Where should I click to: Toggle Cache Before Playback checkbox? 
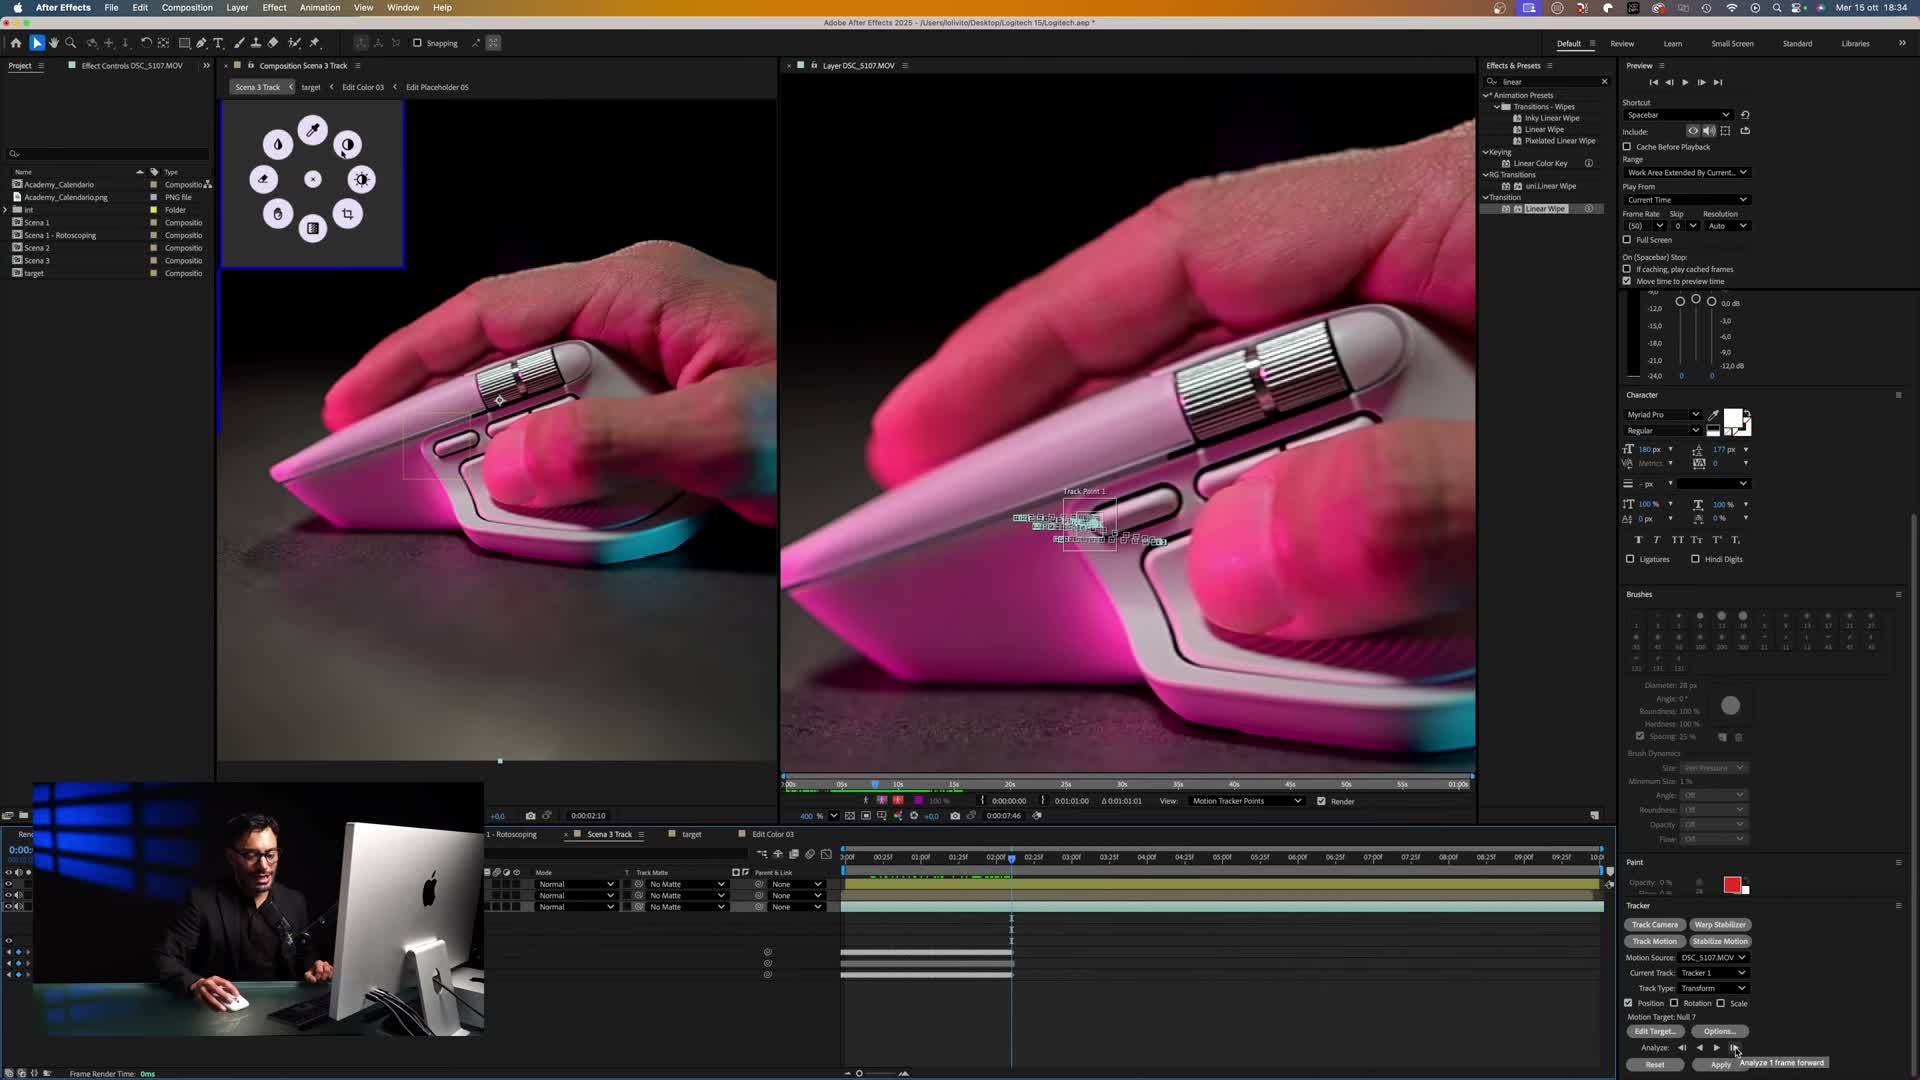pos(1627,147)
